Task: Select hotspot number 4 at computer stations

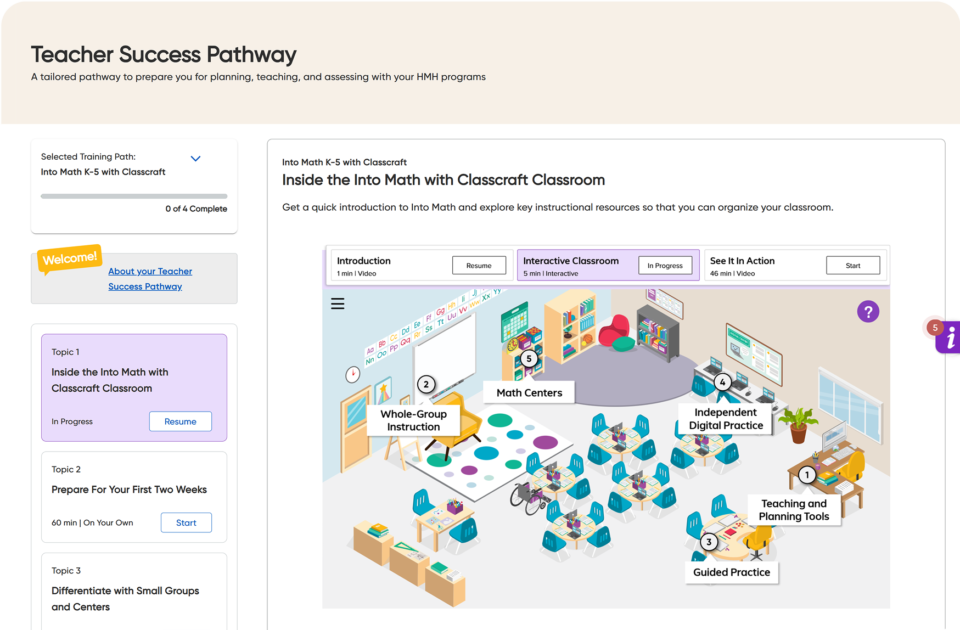Action: coord(722,382)
